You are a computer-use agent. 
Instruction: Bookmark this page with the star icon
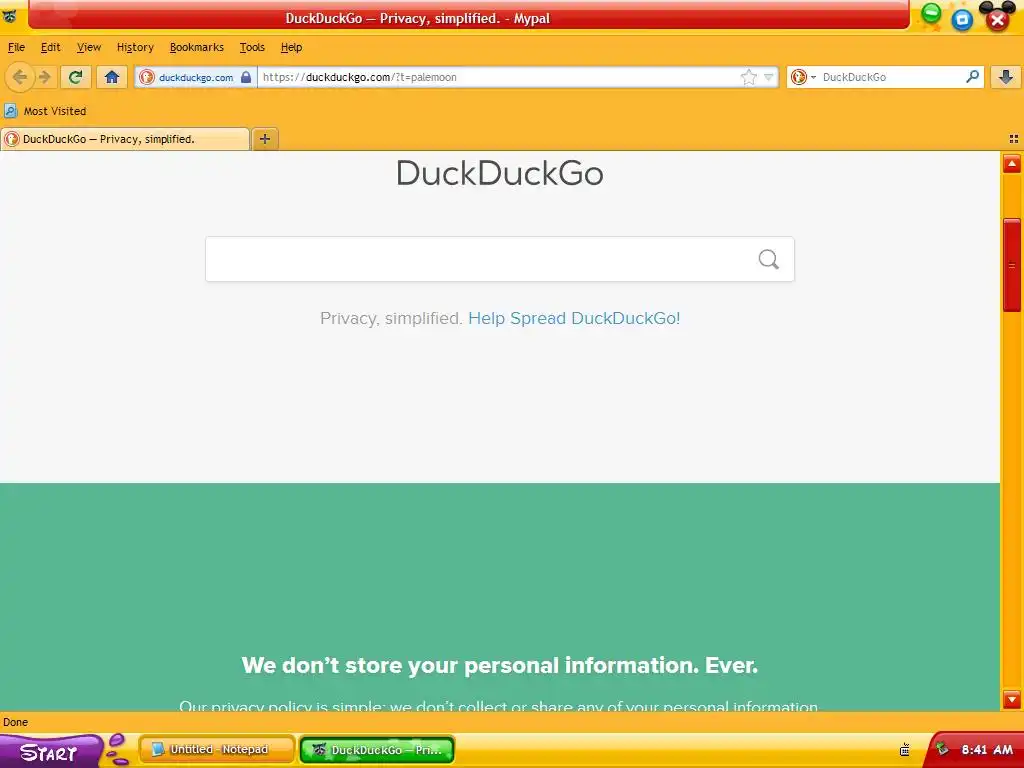[748, 77]
